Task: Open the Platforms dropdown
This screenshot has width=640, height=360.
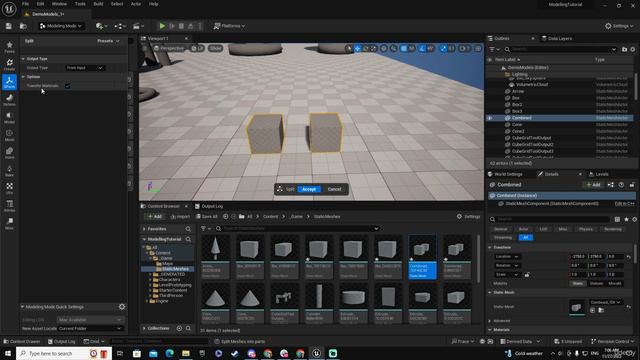Action: click(229, 26)
